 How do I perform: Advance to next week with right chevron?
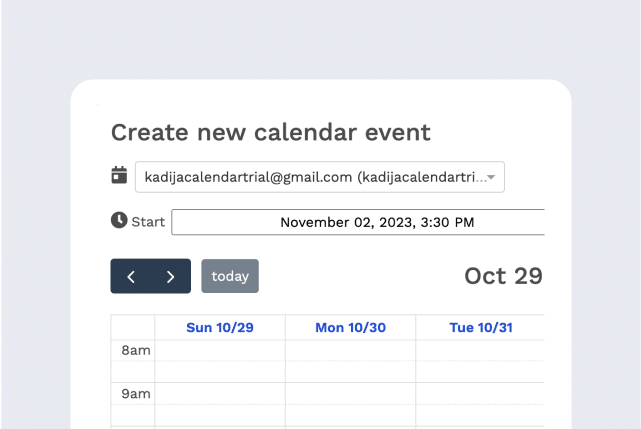170,276
